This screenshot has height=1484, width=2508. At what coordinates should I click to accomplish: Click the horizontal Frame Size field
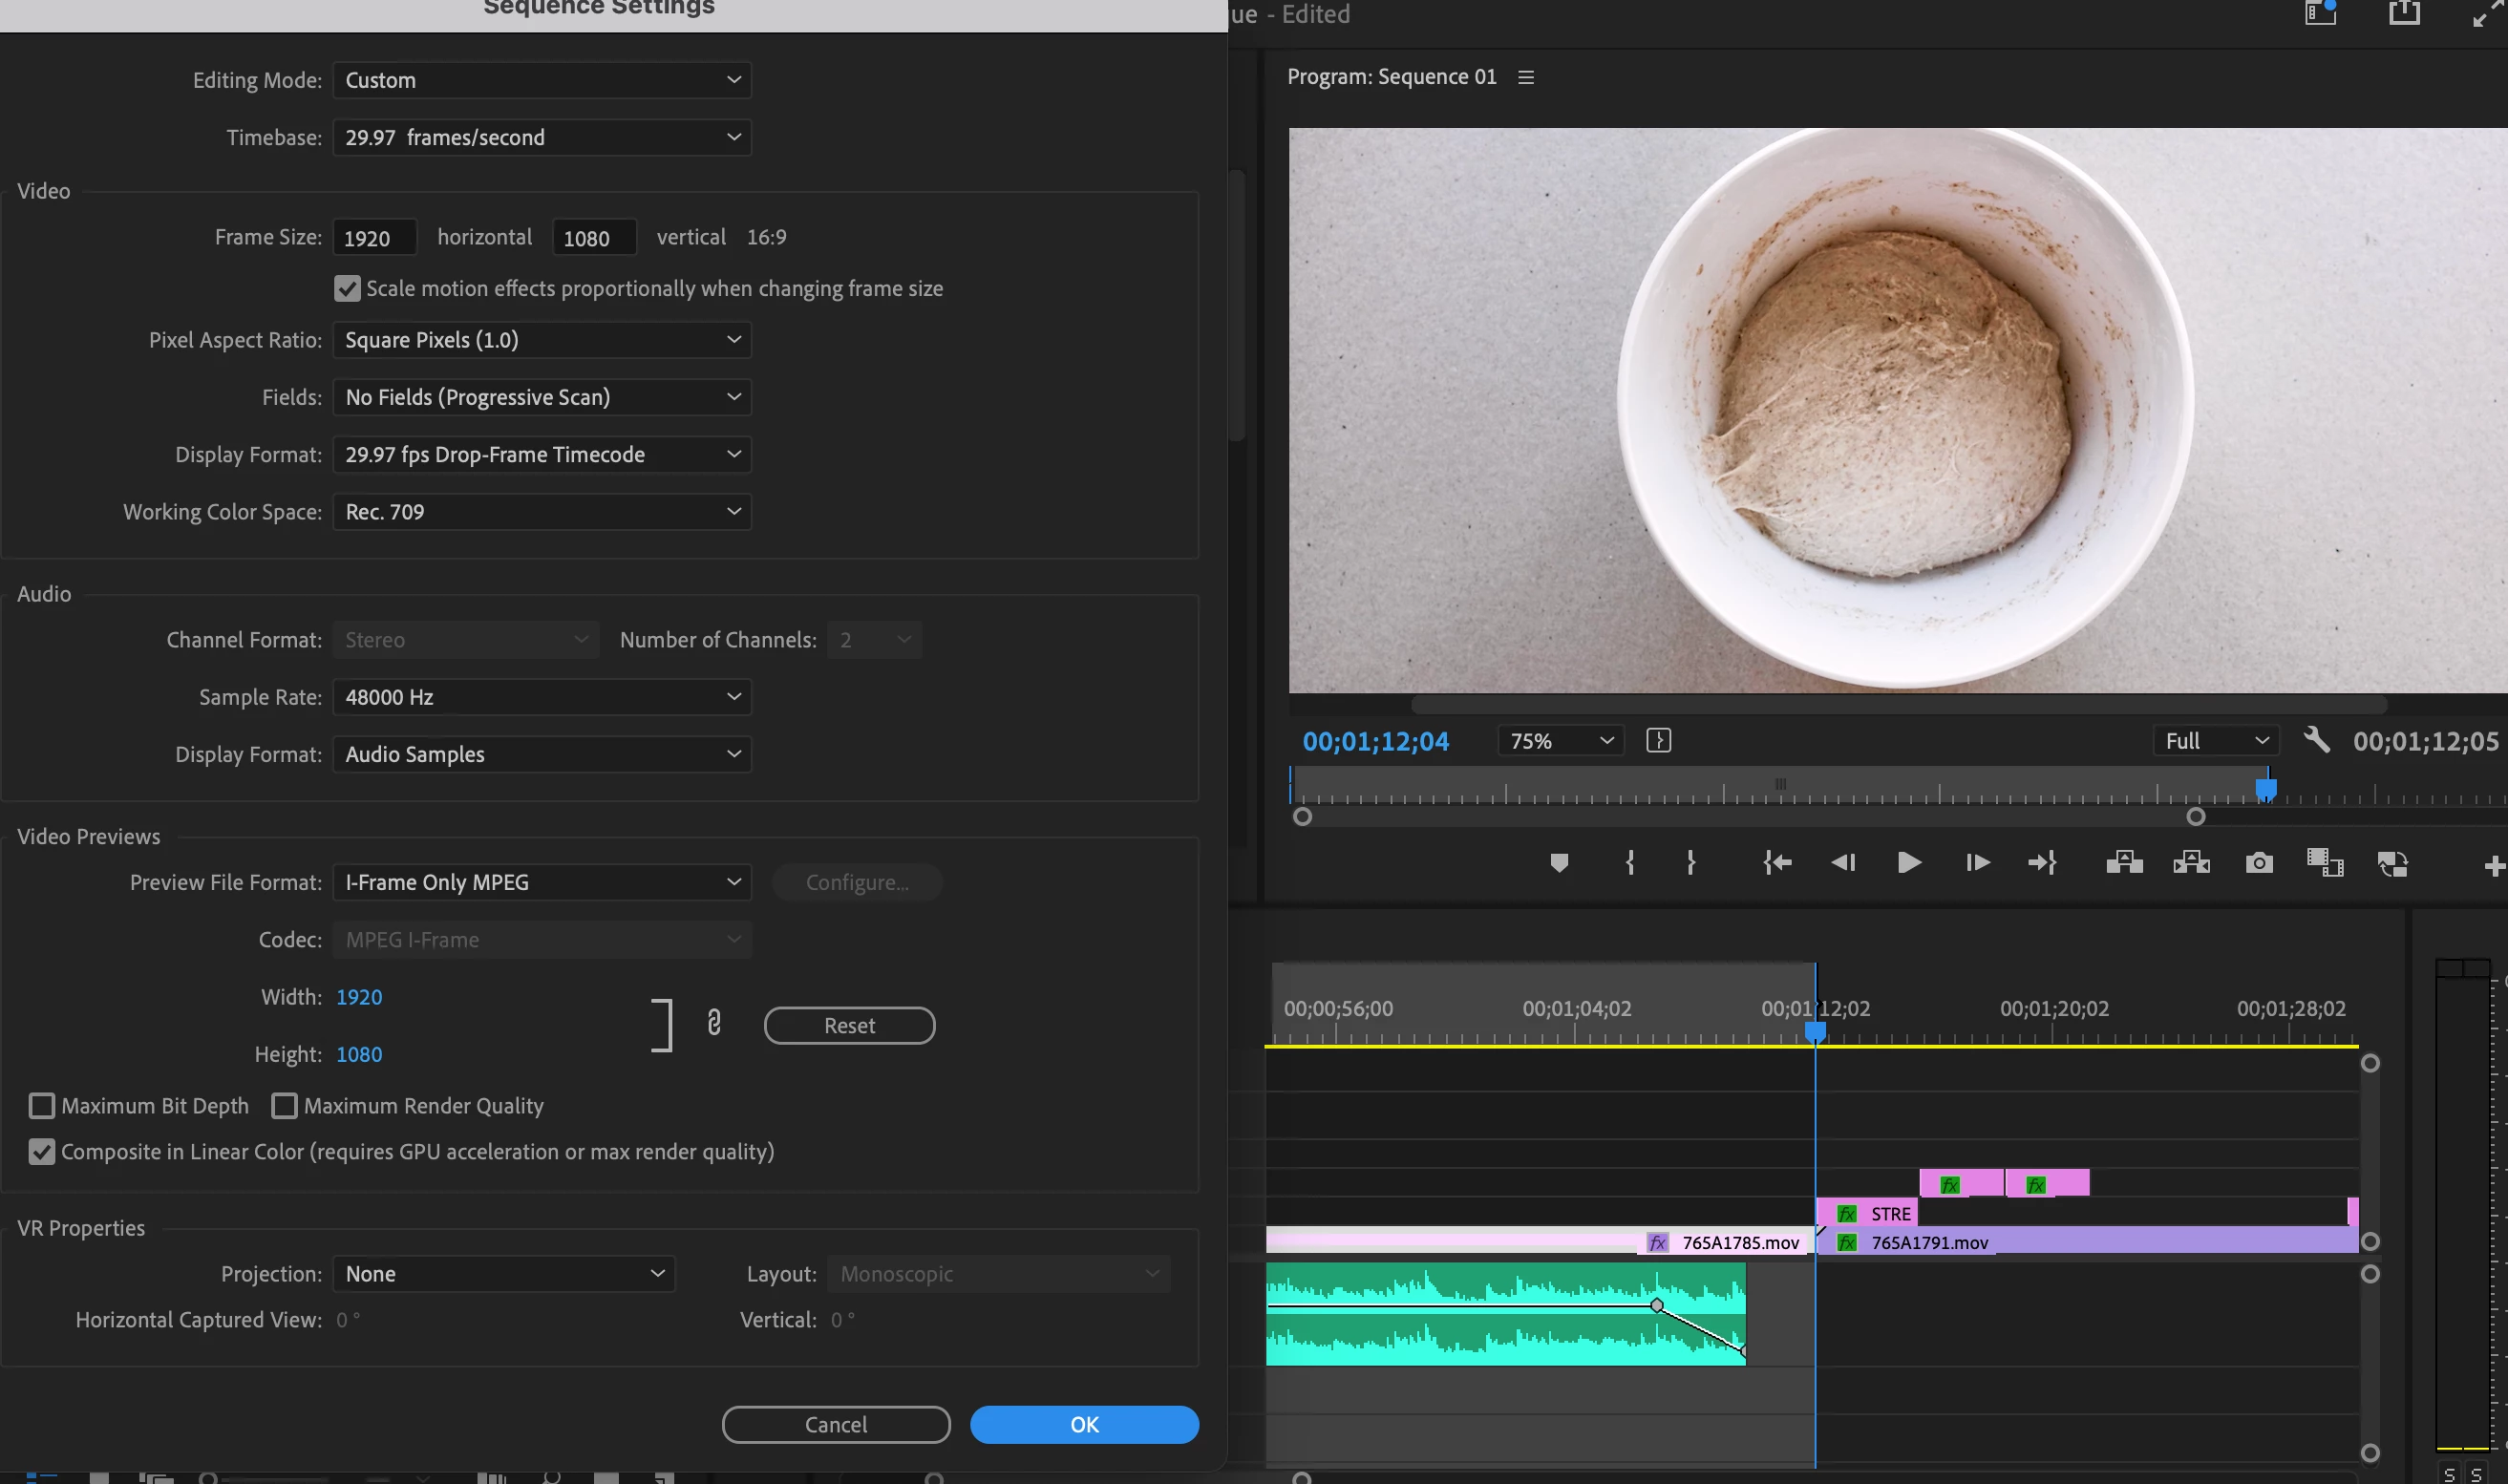[x=374, y=238]
